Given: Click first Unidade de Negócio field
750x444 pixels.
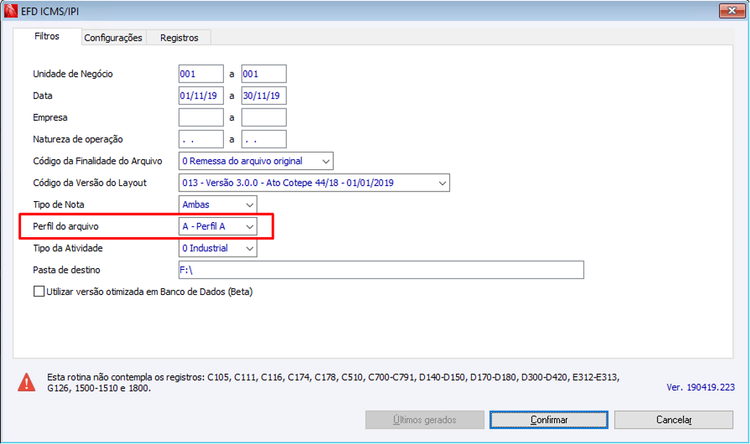Looking at the screenshot, I should [201, 74].
